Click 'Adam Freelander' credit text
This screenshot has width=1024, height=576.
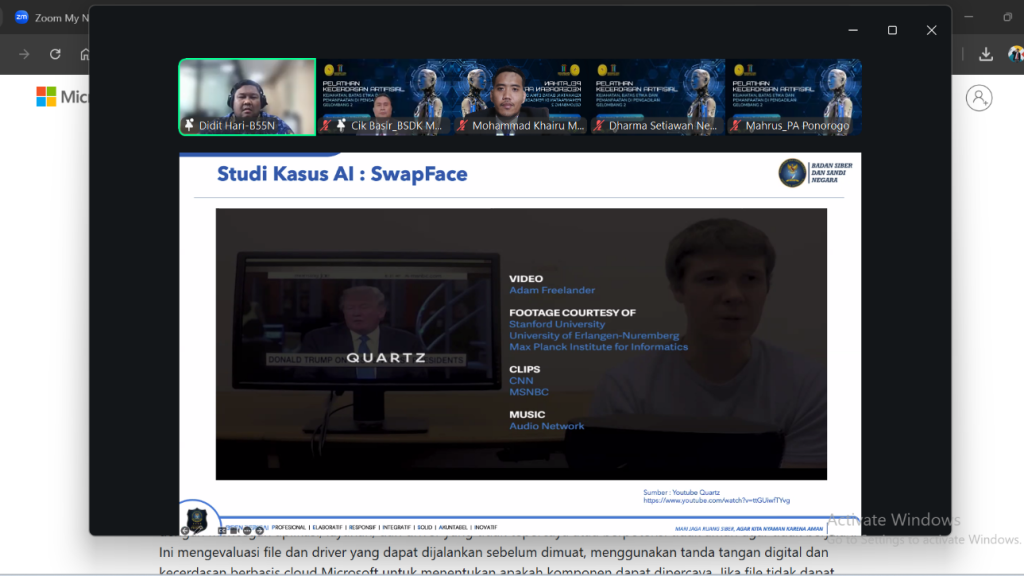click(x=552, y=290)
